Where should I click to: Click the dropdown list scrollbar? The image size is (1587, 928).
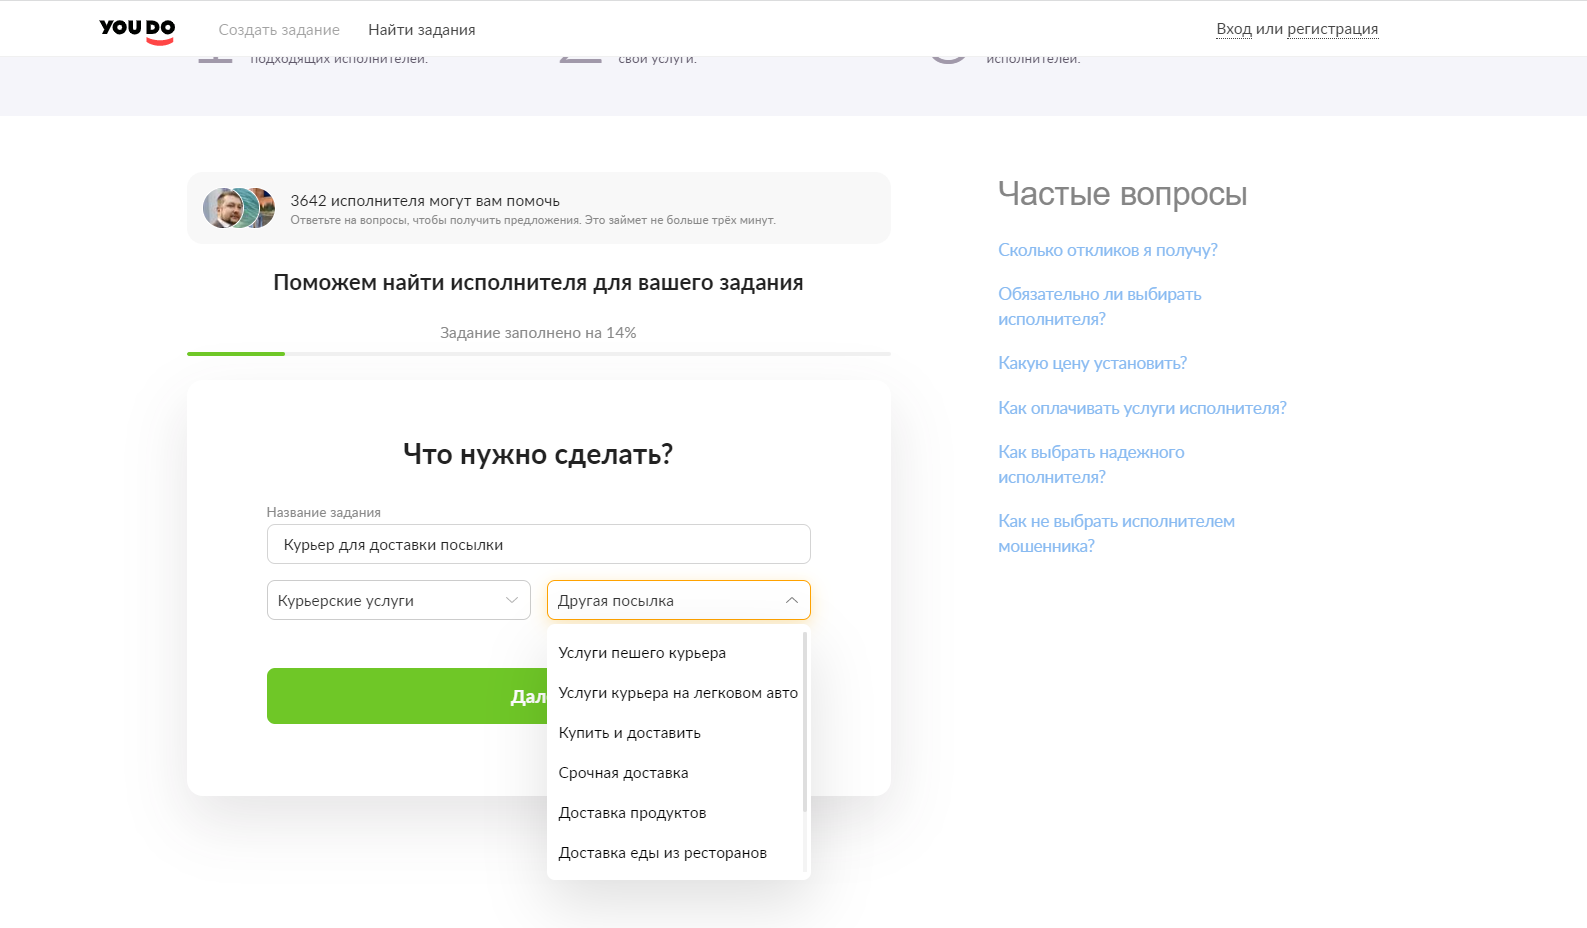pyautogui.click(x=805, y=722)
